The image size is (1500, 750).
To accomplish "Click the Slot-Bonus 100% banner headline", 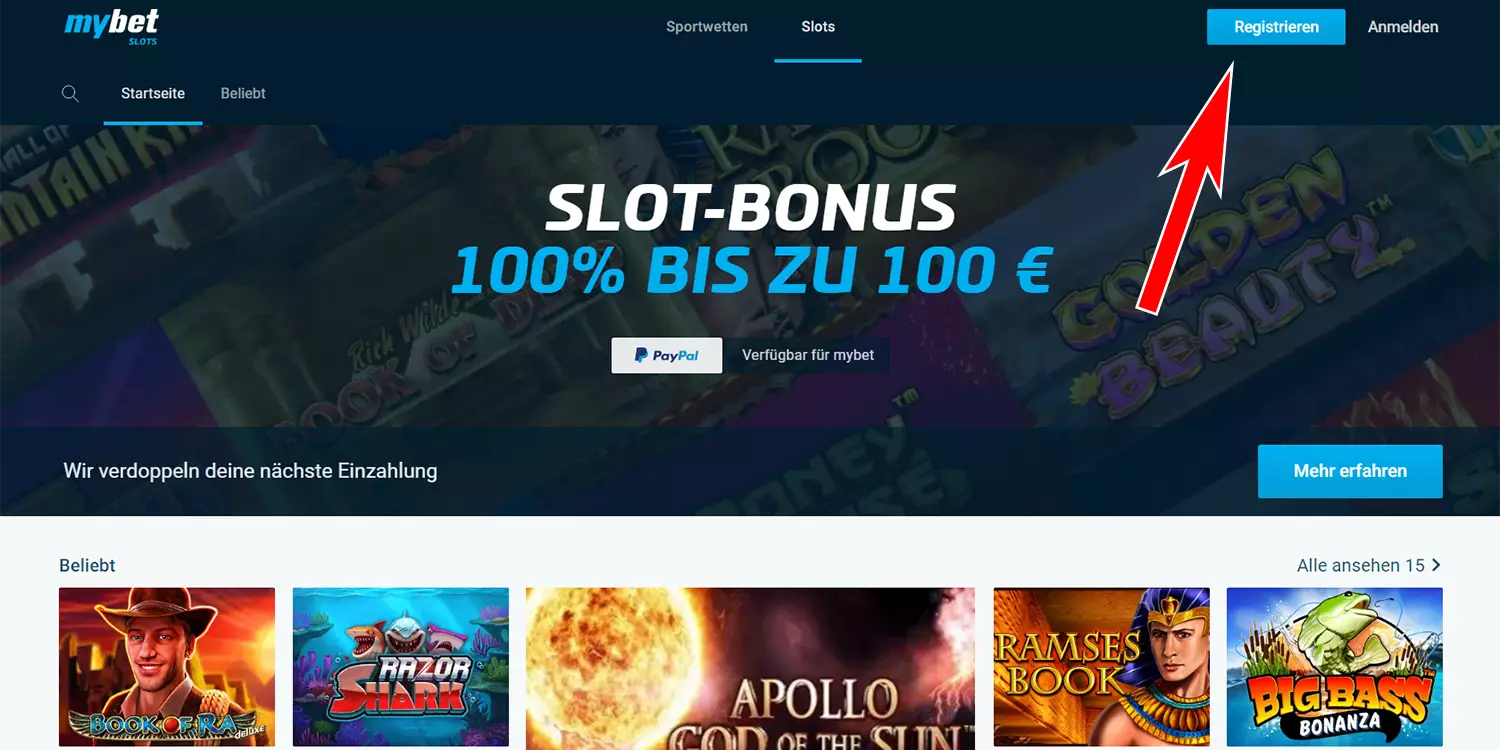I will [750, 240].
